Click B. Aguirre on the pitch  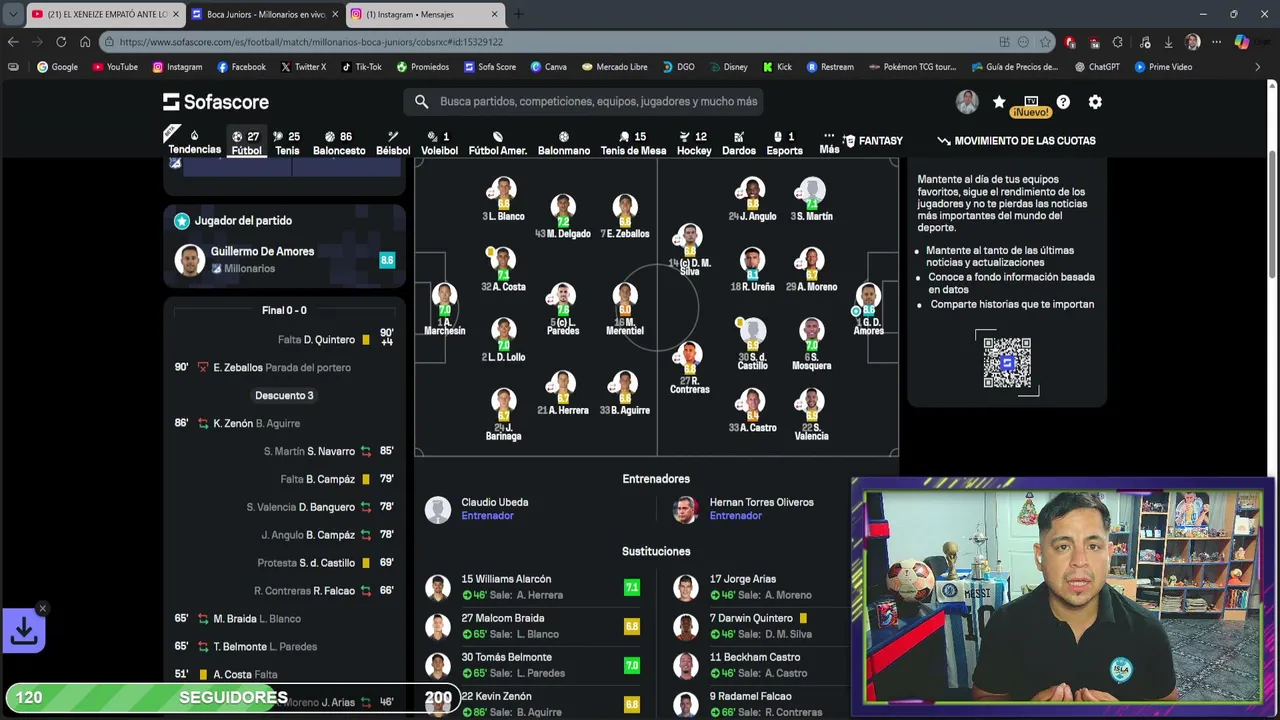[625, 394]
